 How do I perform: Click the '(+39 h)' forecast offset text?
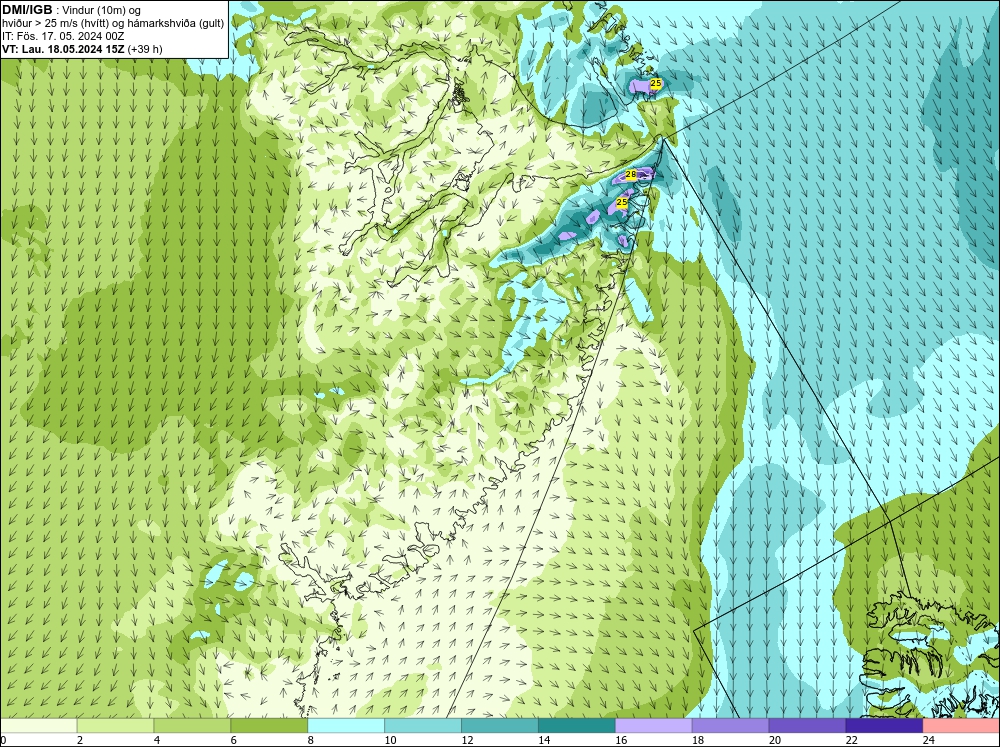click(x=145, y=49)
